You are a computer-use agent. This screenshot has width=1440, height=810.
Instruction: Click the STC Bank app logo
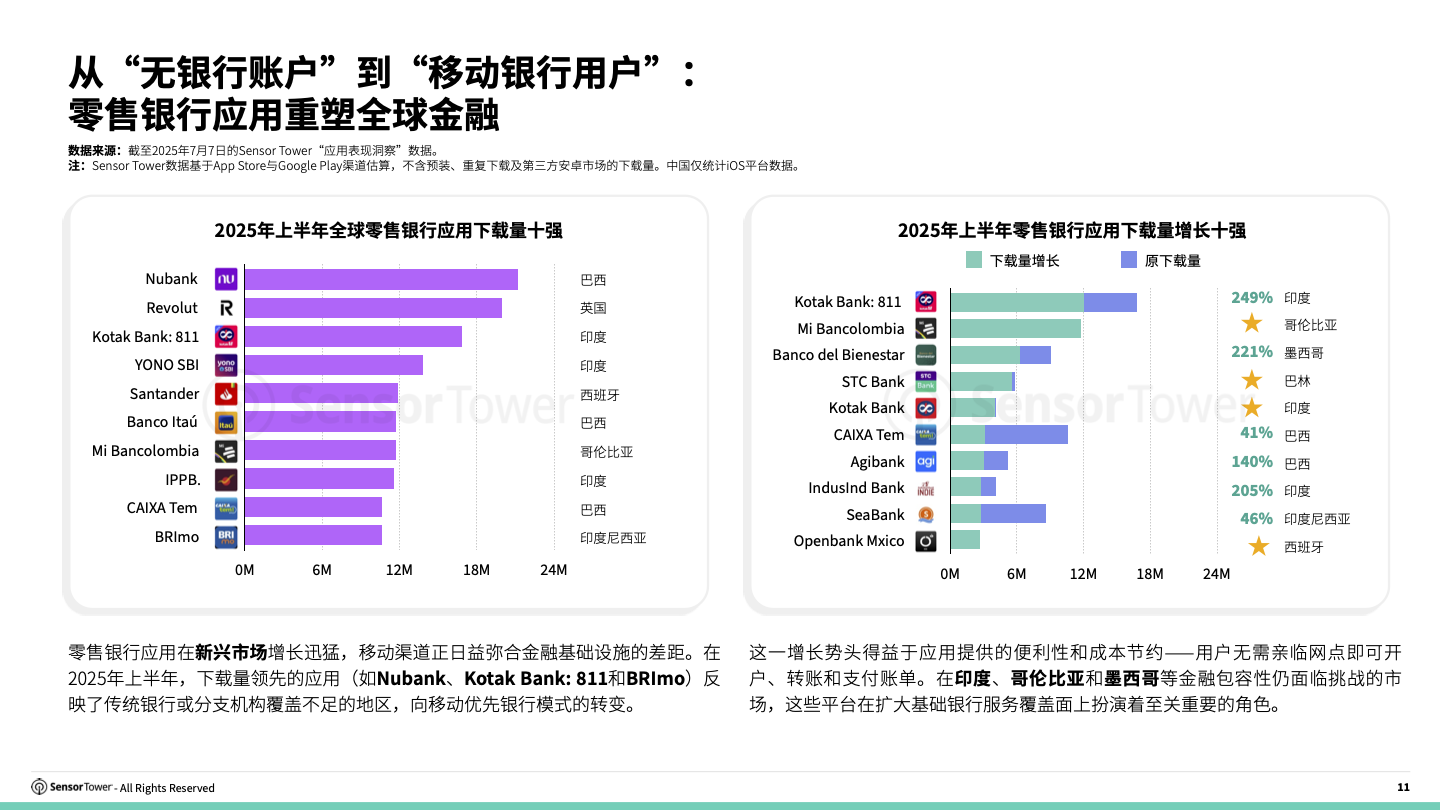coord(926,381)
